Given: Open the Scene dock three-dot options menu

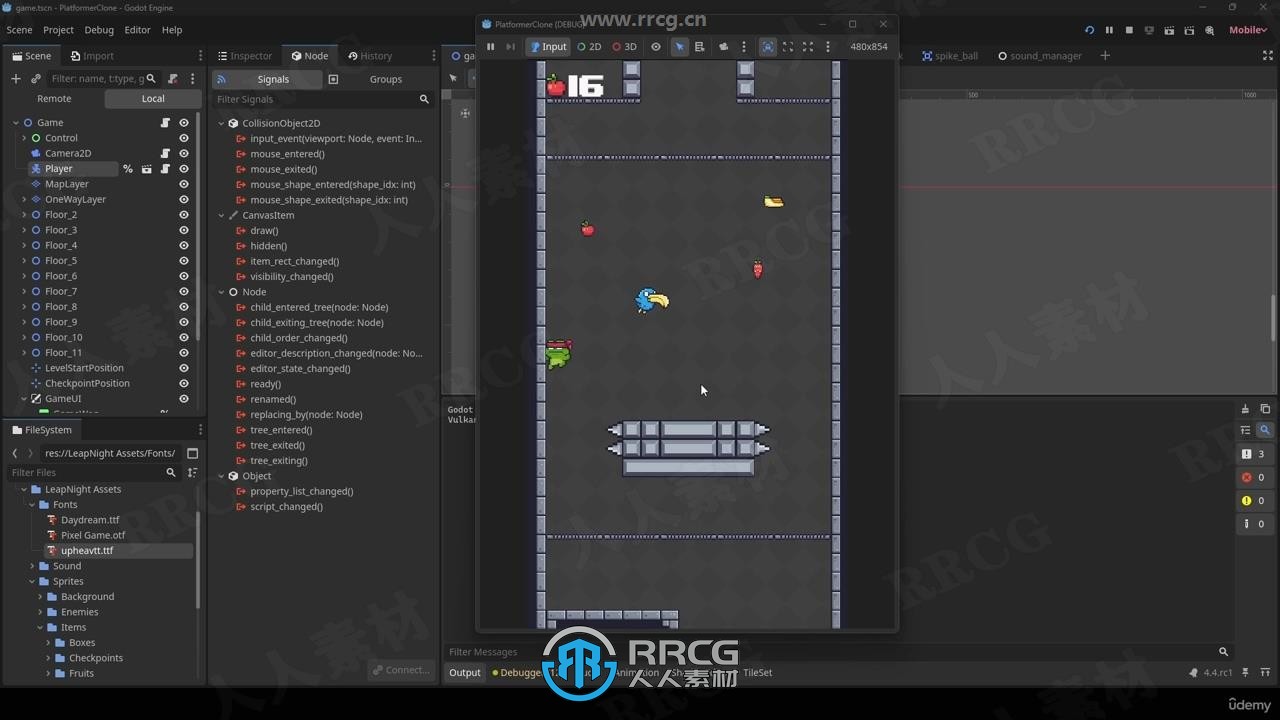Looking at the screenshot, I should pyautogui.click(x=193, y=78).
